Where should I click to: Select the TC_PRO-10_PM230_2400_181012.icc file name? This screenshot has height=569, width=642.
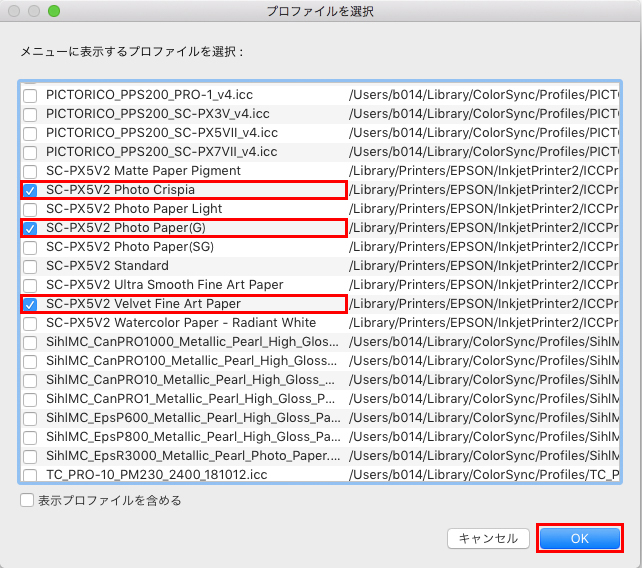click(x=156, y=475)
